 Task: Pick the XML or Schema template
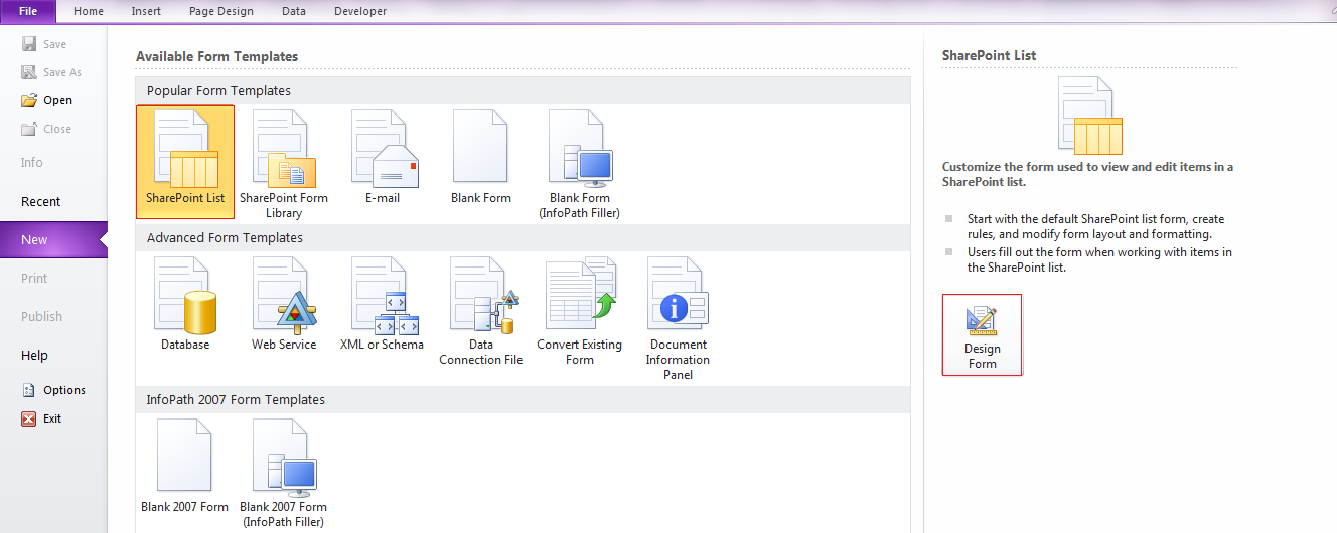382,303
